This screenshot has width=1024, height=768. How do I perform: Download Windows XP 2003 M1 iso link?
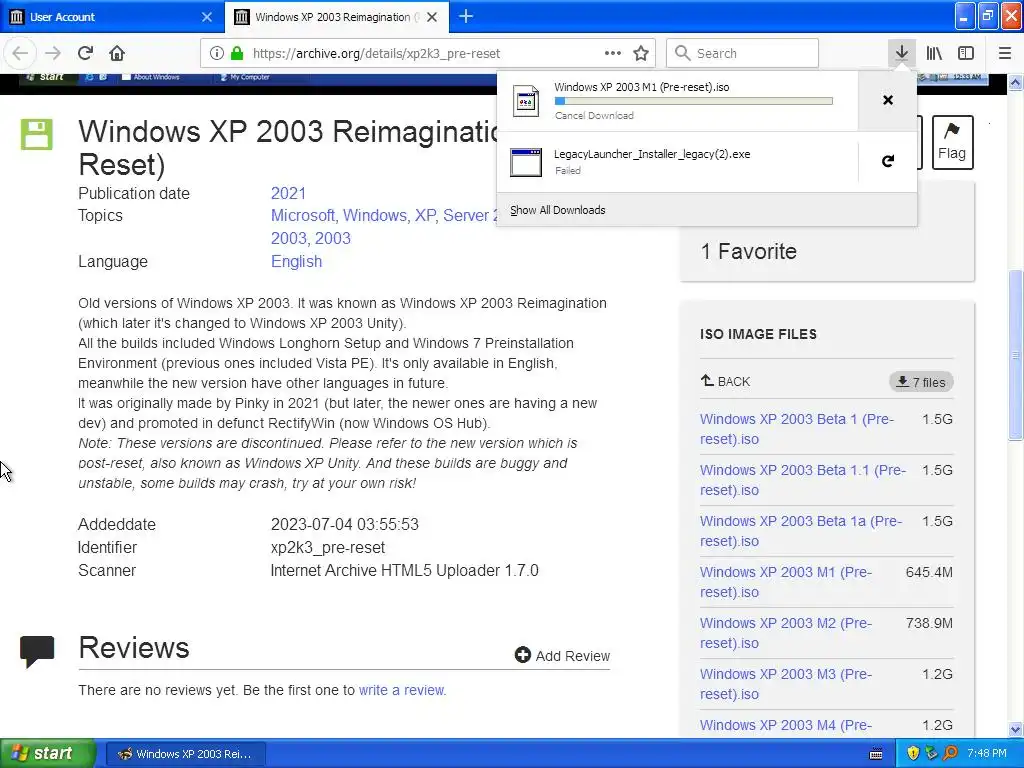pos(786,582)
